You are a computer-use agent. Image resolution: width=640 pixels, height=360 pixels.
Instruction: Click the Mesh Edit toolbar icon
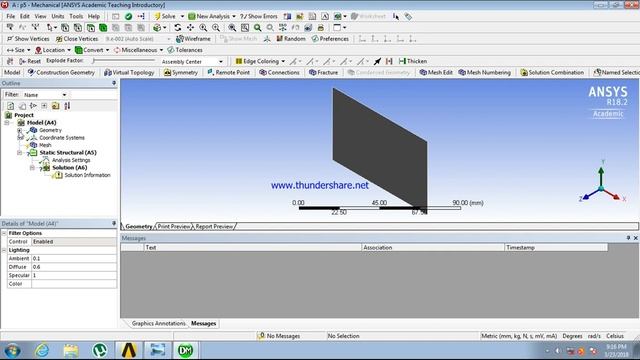pyautogui.click(x=436, y=72)
